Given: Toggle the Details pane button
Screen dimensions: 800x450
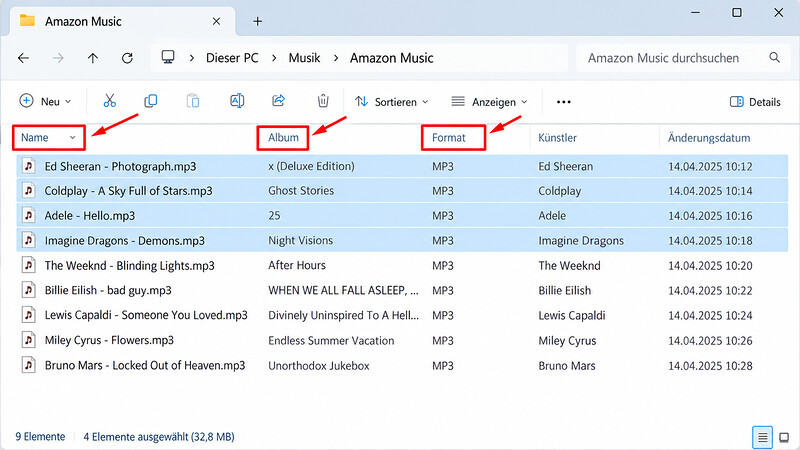Looking at the screenshot, I should point(755,102).
